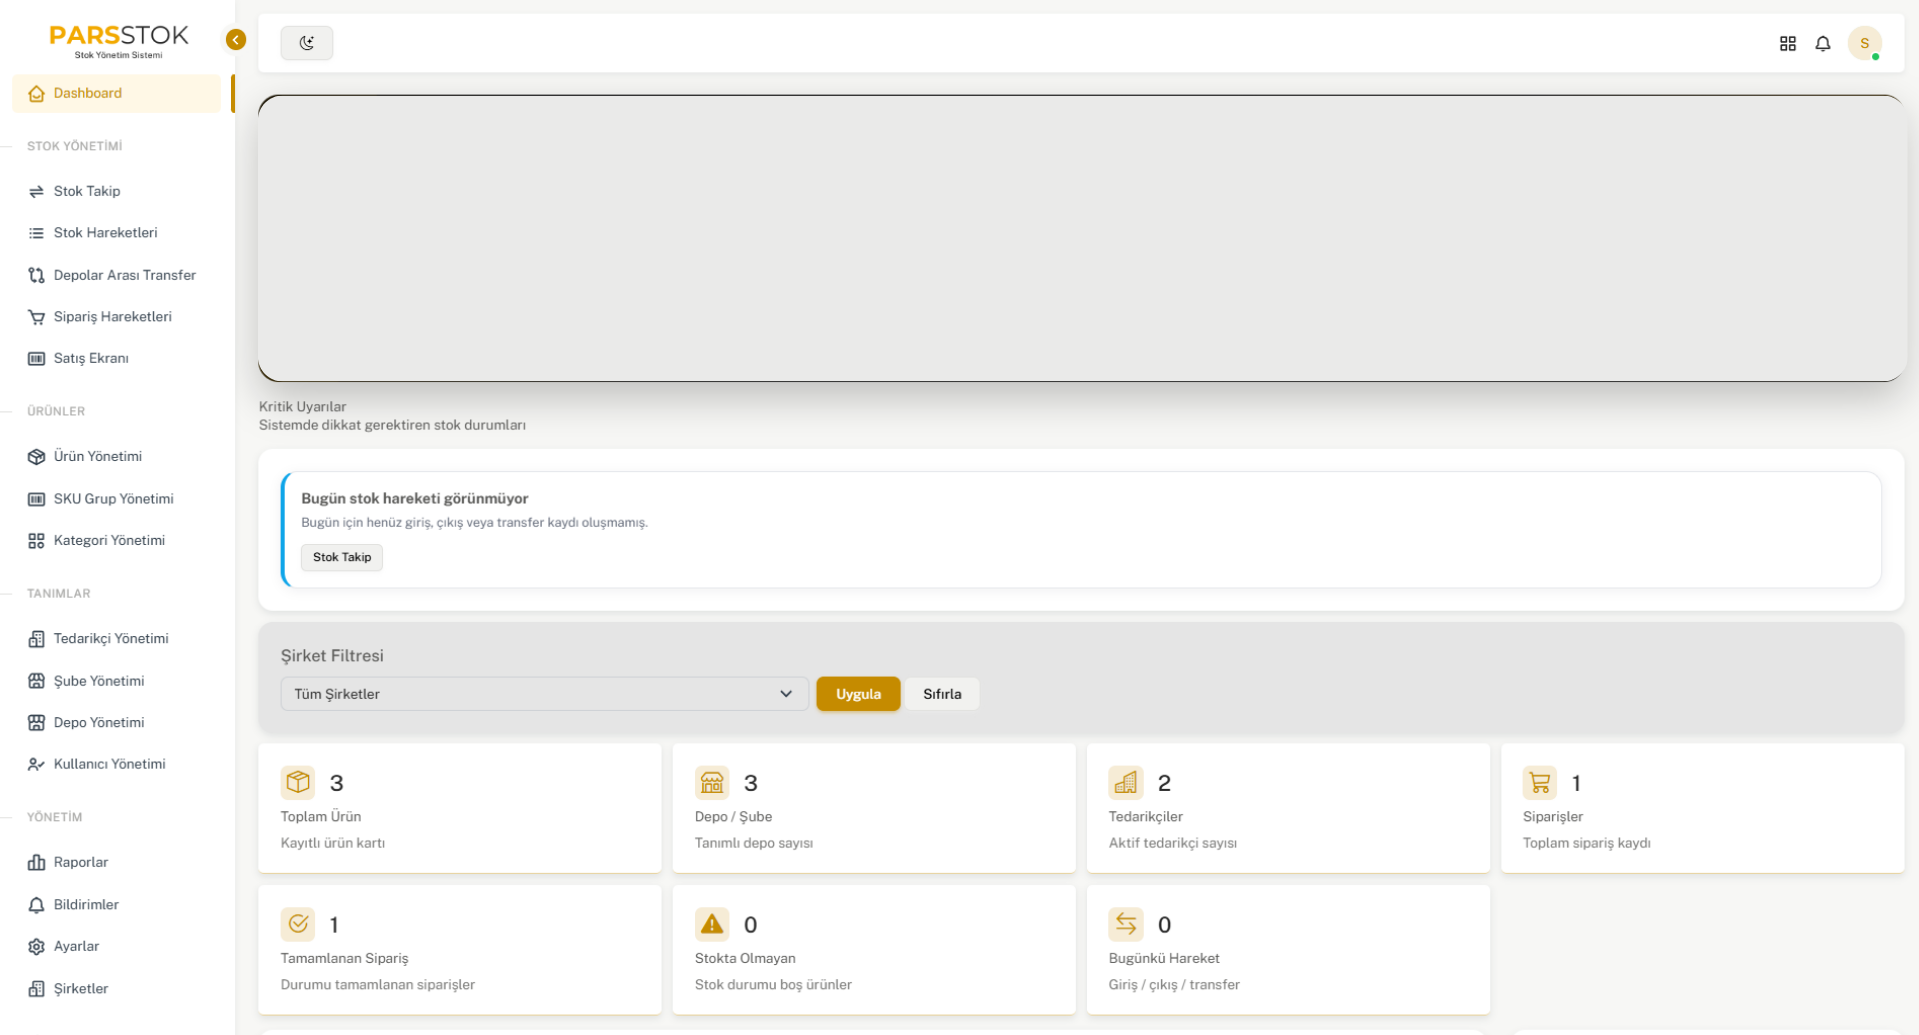Click the Stok Takip button in the alert
Screen dimensions: 1919x1035
click(x=341, y=557)
